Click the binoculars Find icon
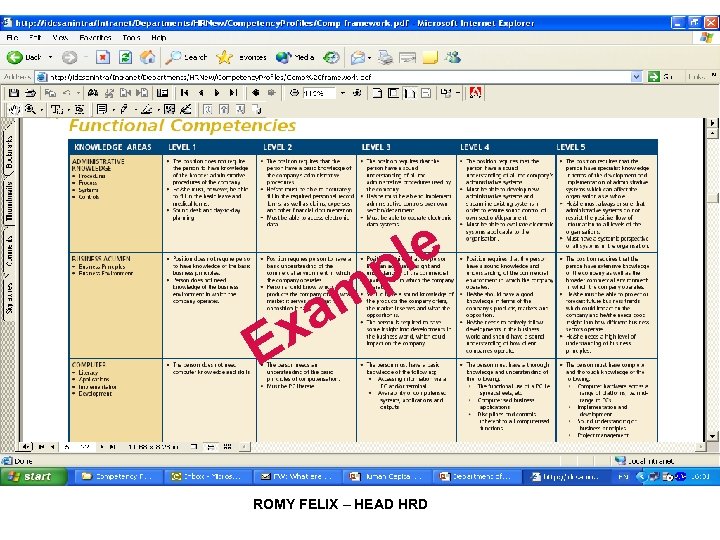This screenshot has width=720, height=540. 93,93
